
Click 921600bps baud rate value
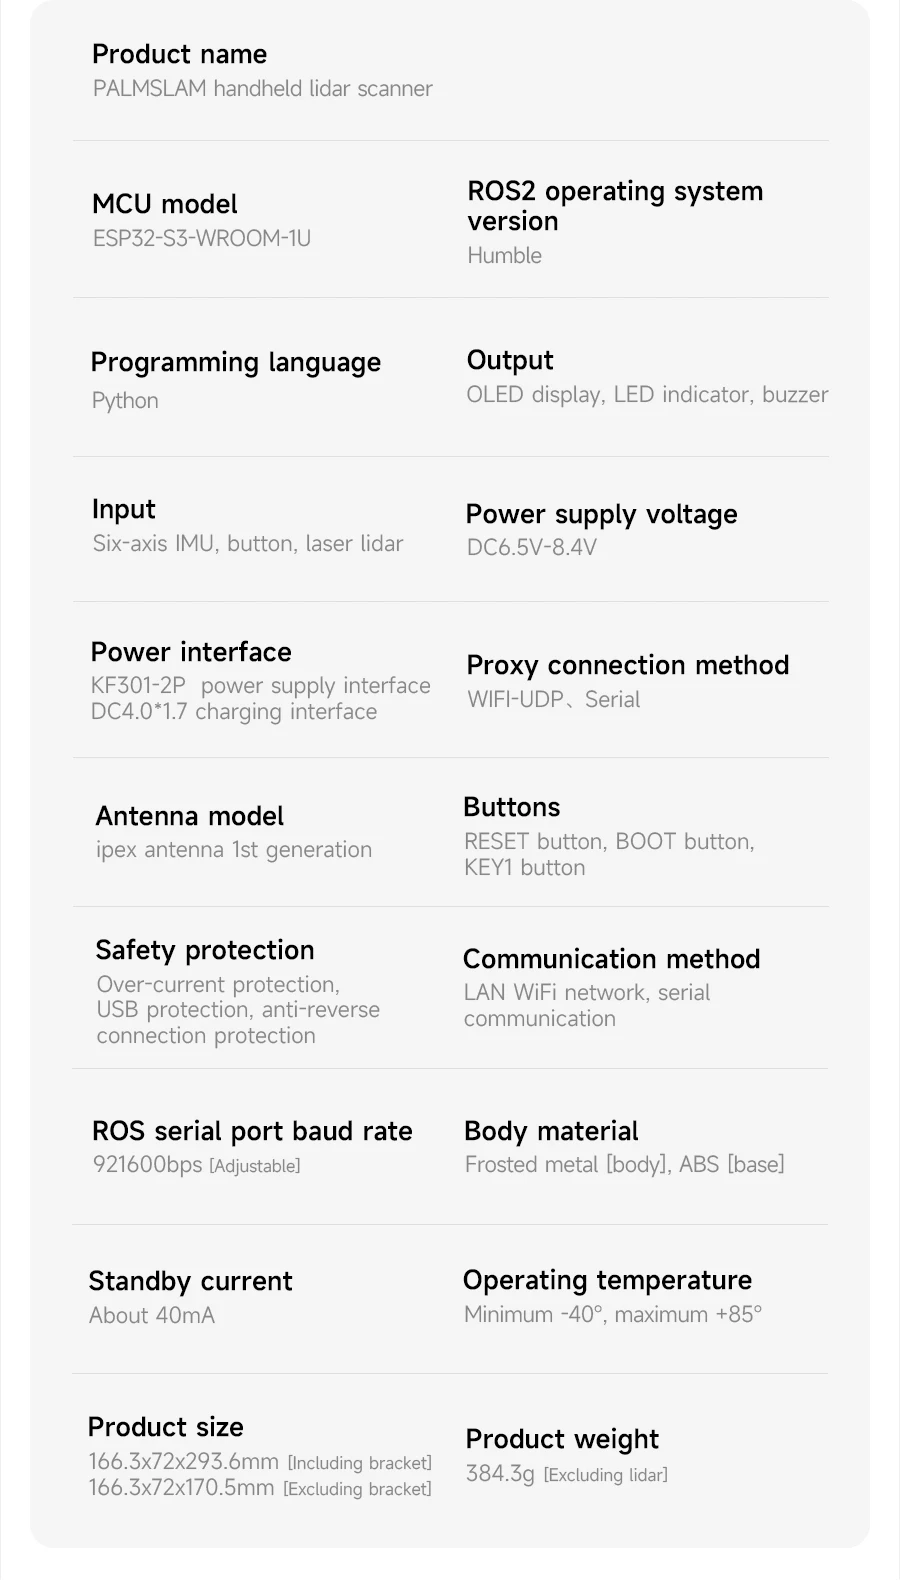[x=147, y=1165]
